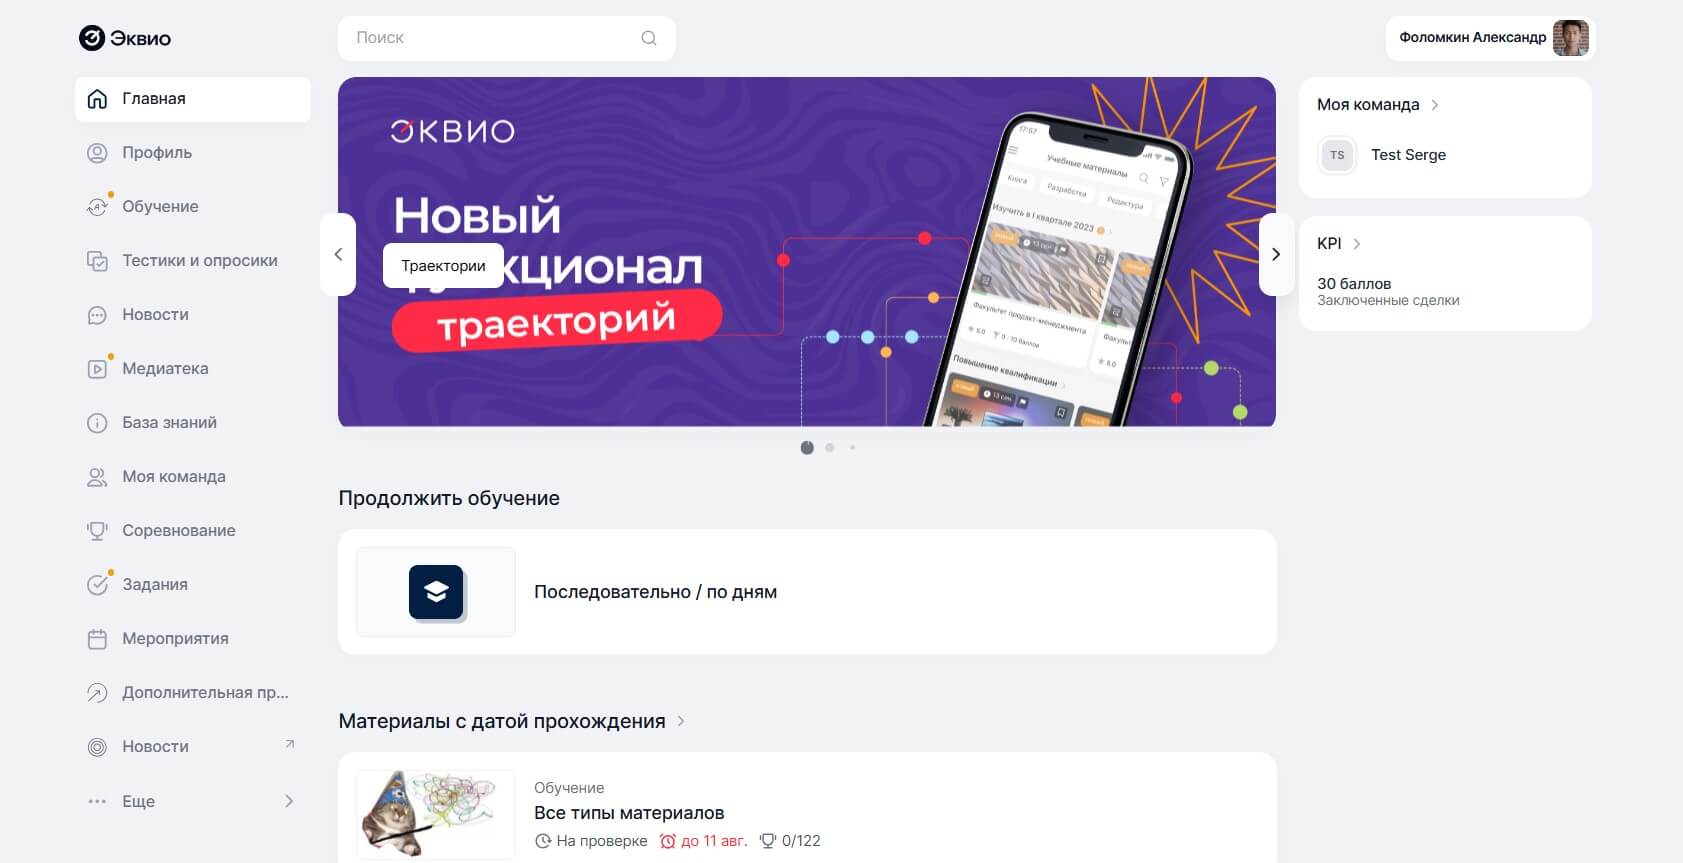
Task: Click the Траектории banner button
Action: tap(443, 266)
